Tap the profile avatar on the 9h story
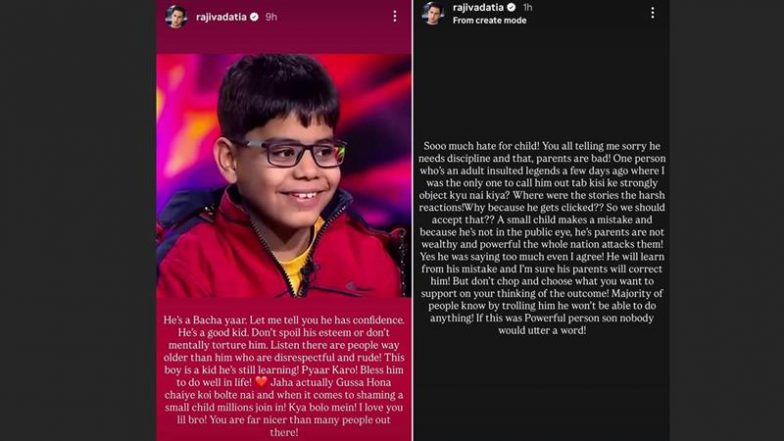 pos(176,17)
